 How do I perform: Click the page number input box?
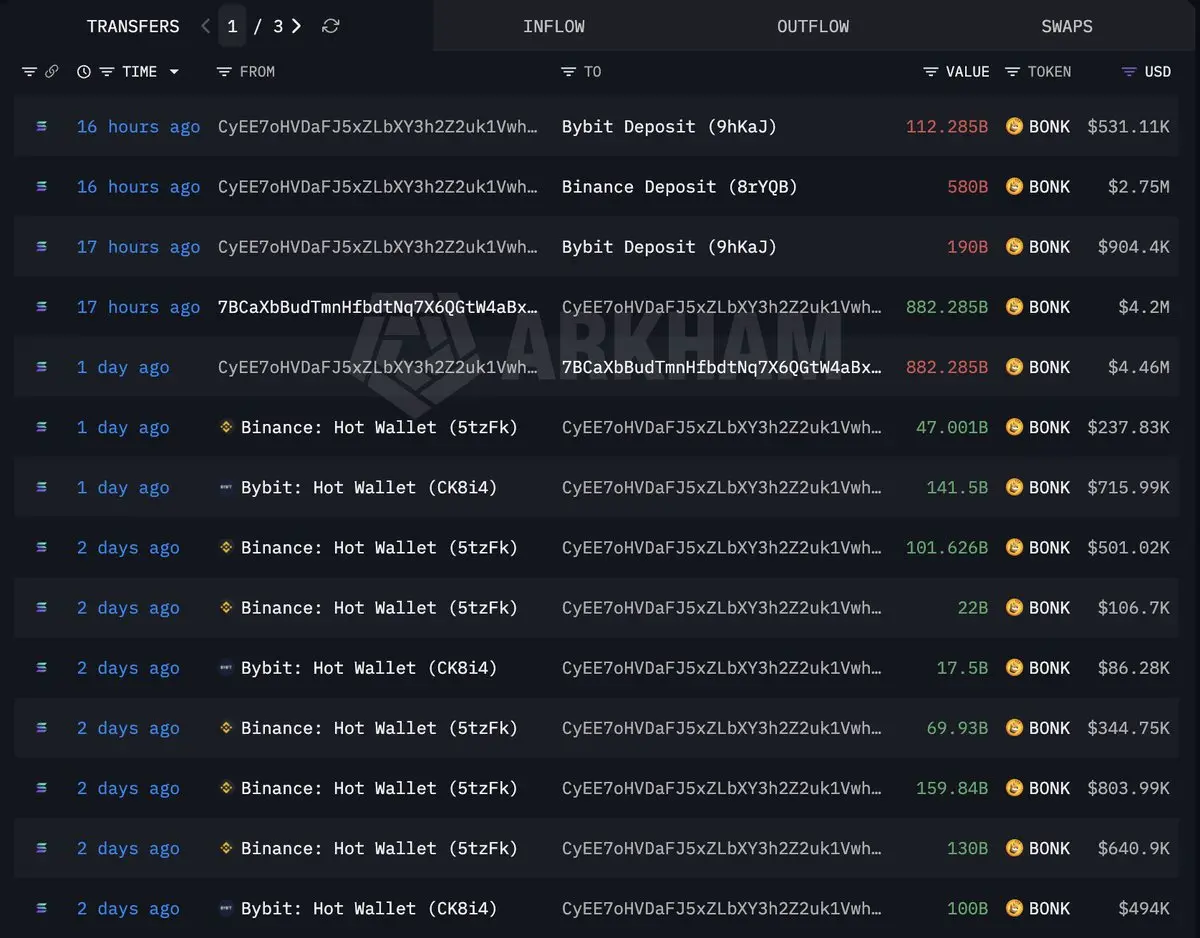point(232,27)
